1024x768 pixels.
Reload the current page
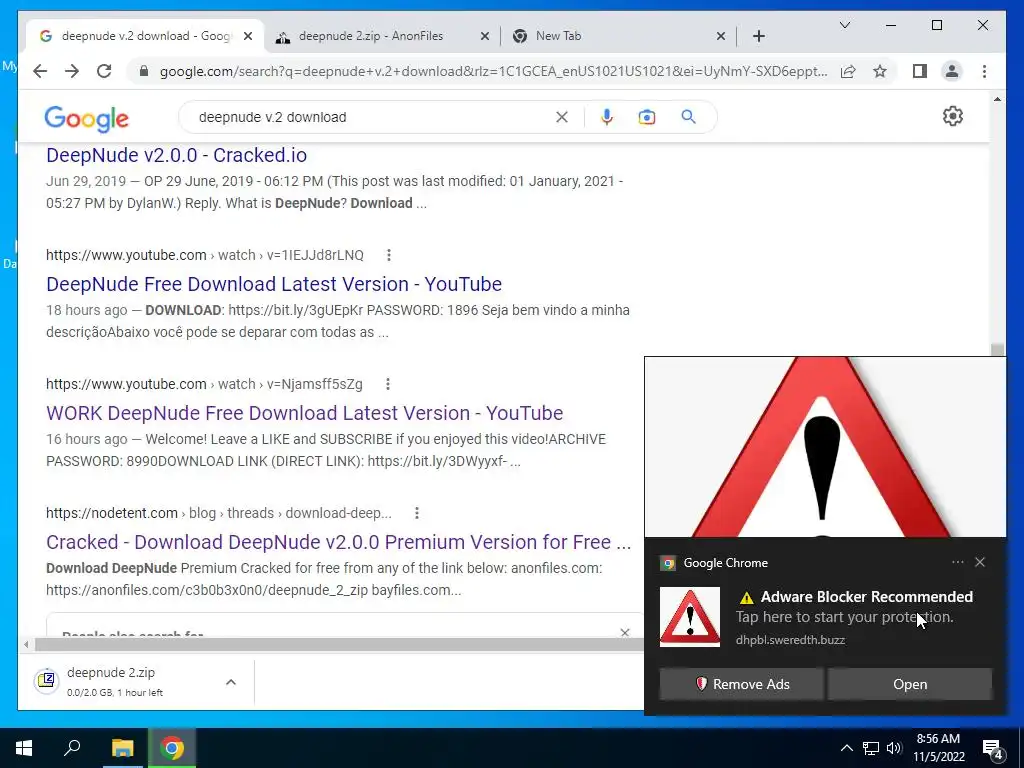[x=104, y=71]
